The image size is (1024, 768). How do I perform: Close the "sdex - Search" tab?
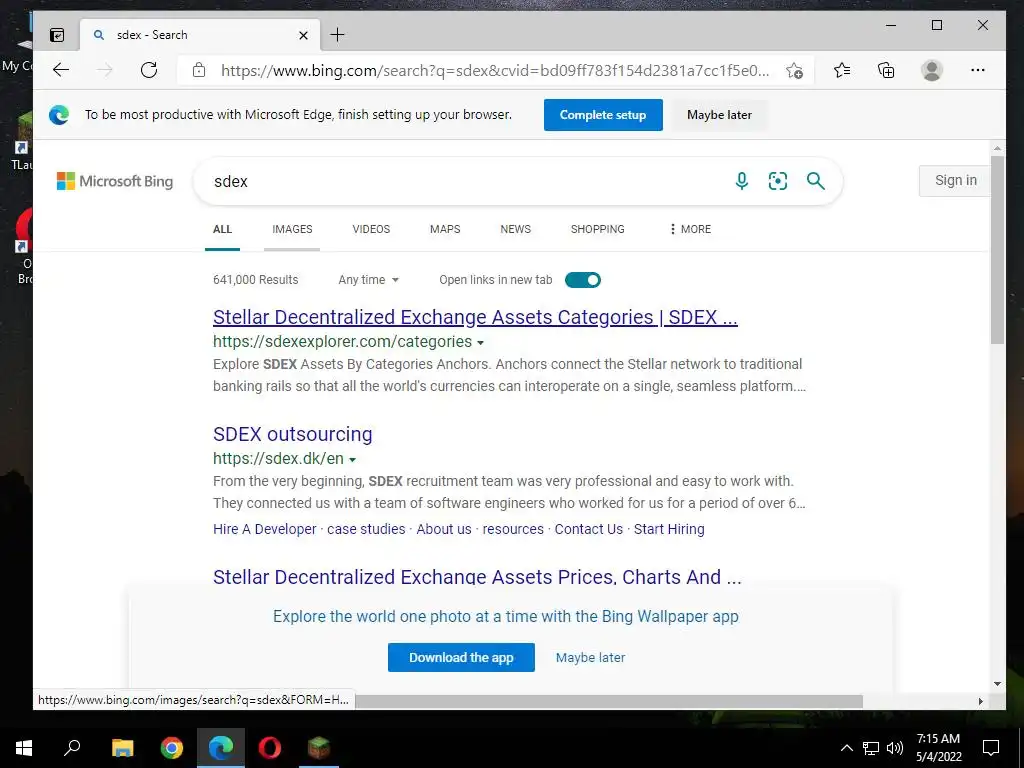coord(303,35)
